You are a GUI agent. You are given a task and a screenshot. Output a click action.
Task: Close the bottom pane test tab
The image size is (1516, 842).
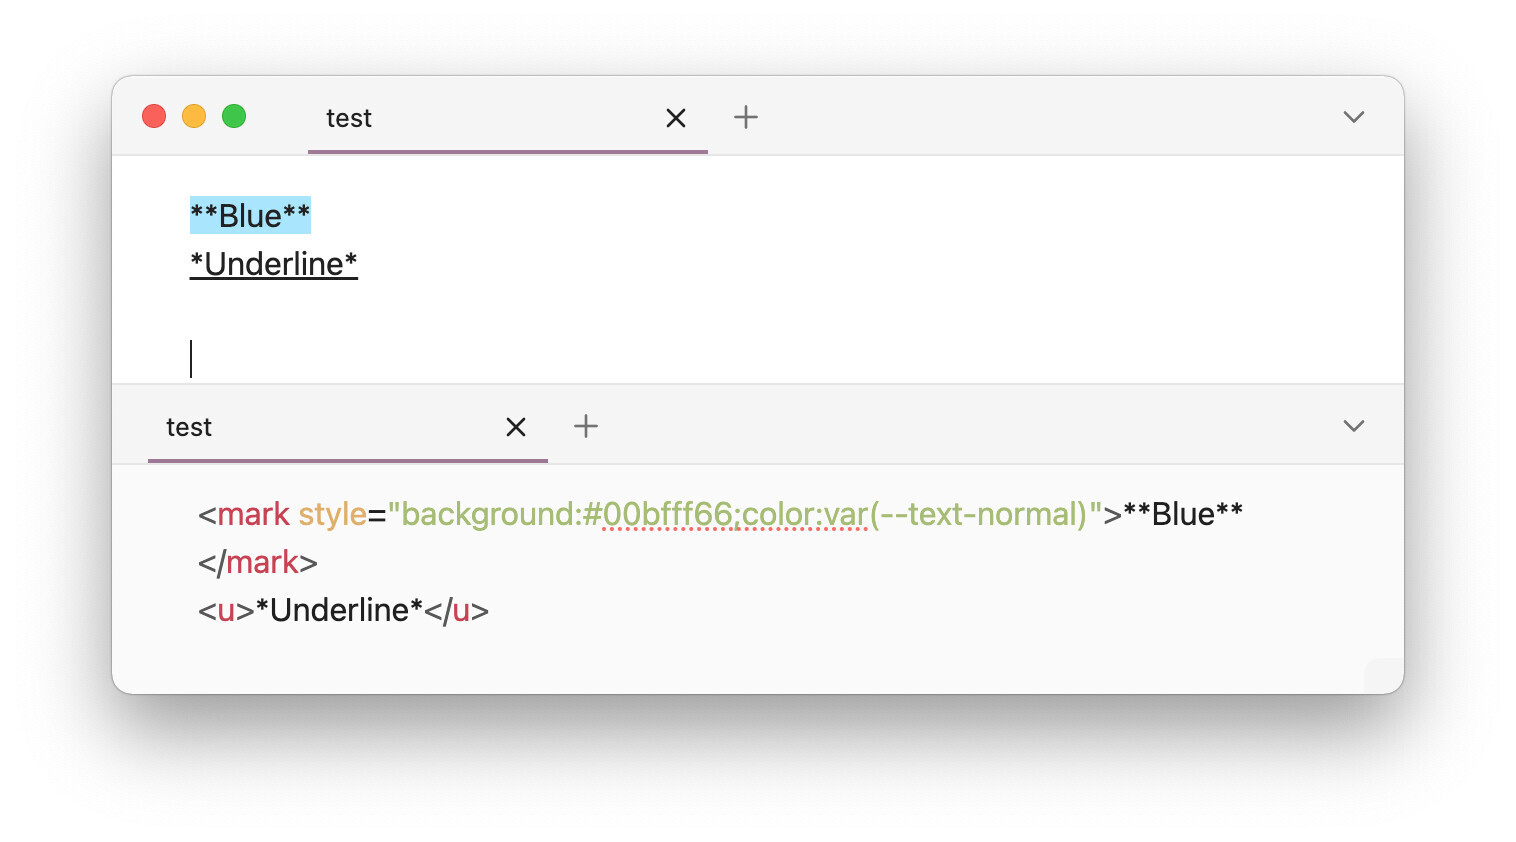tap(516, 427)
